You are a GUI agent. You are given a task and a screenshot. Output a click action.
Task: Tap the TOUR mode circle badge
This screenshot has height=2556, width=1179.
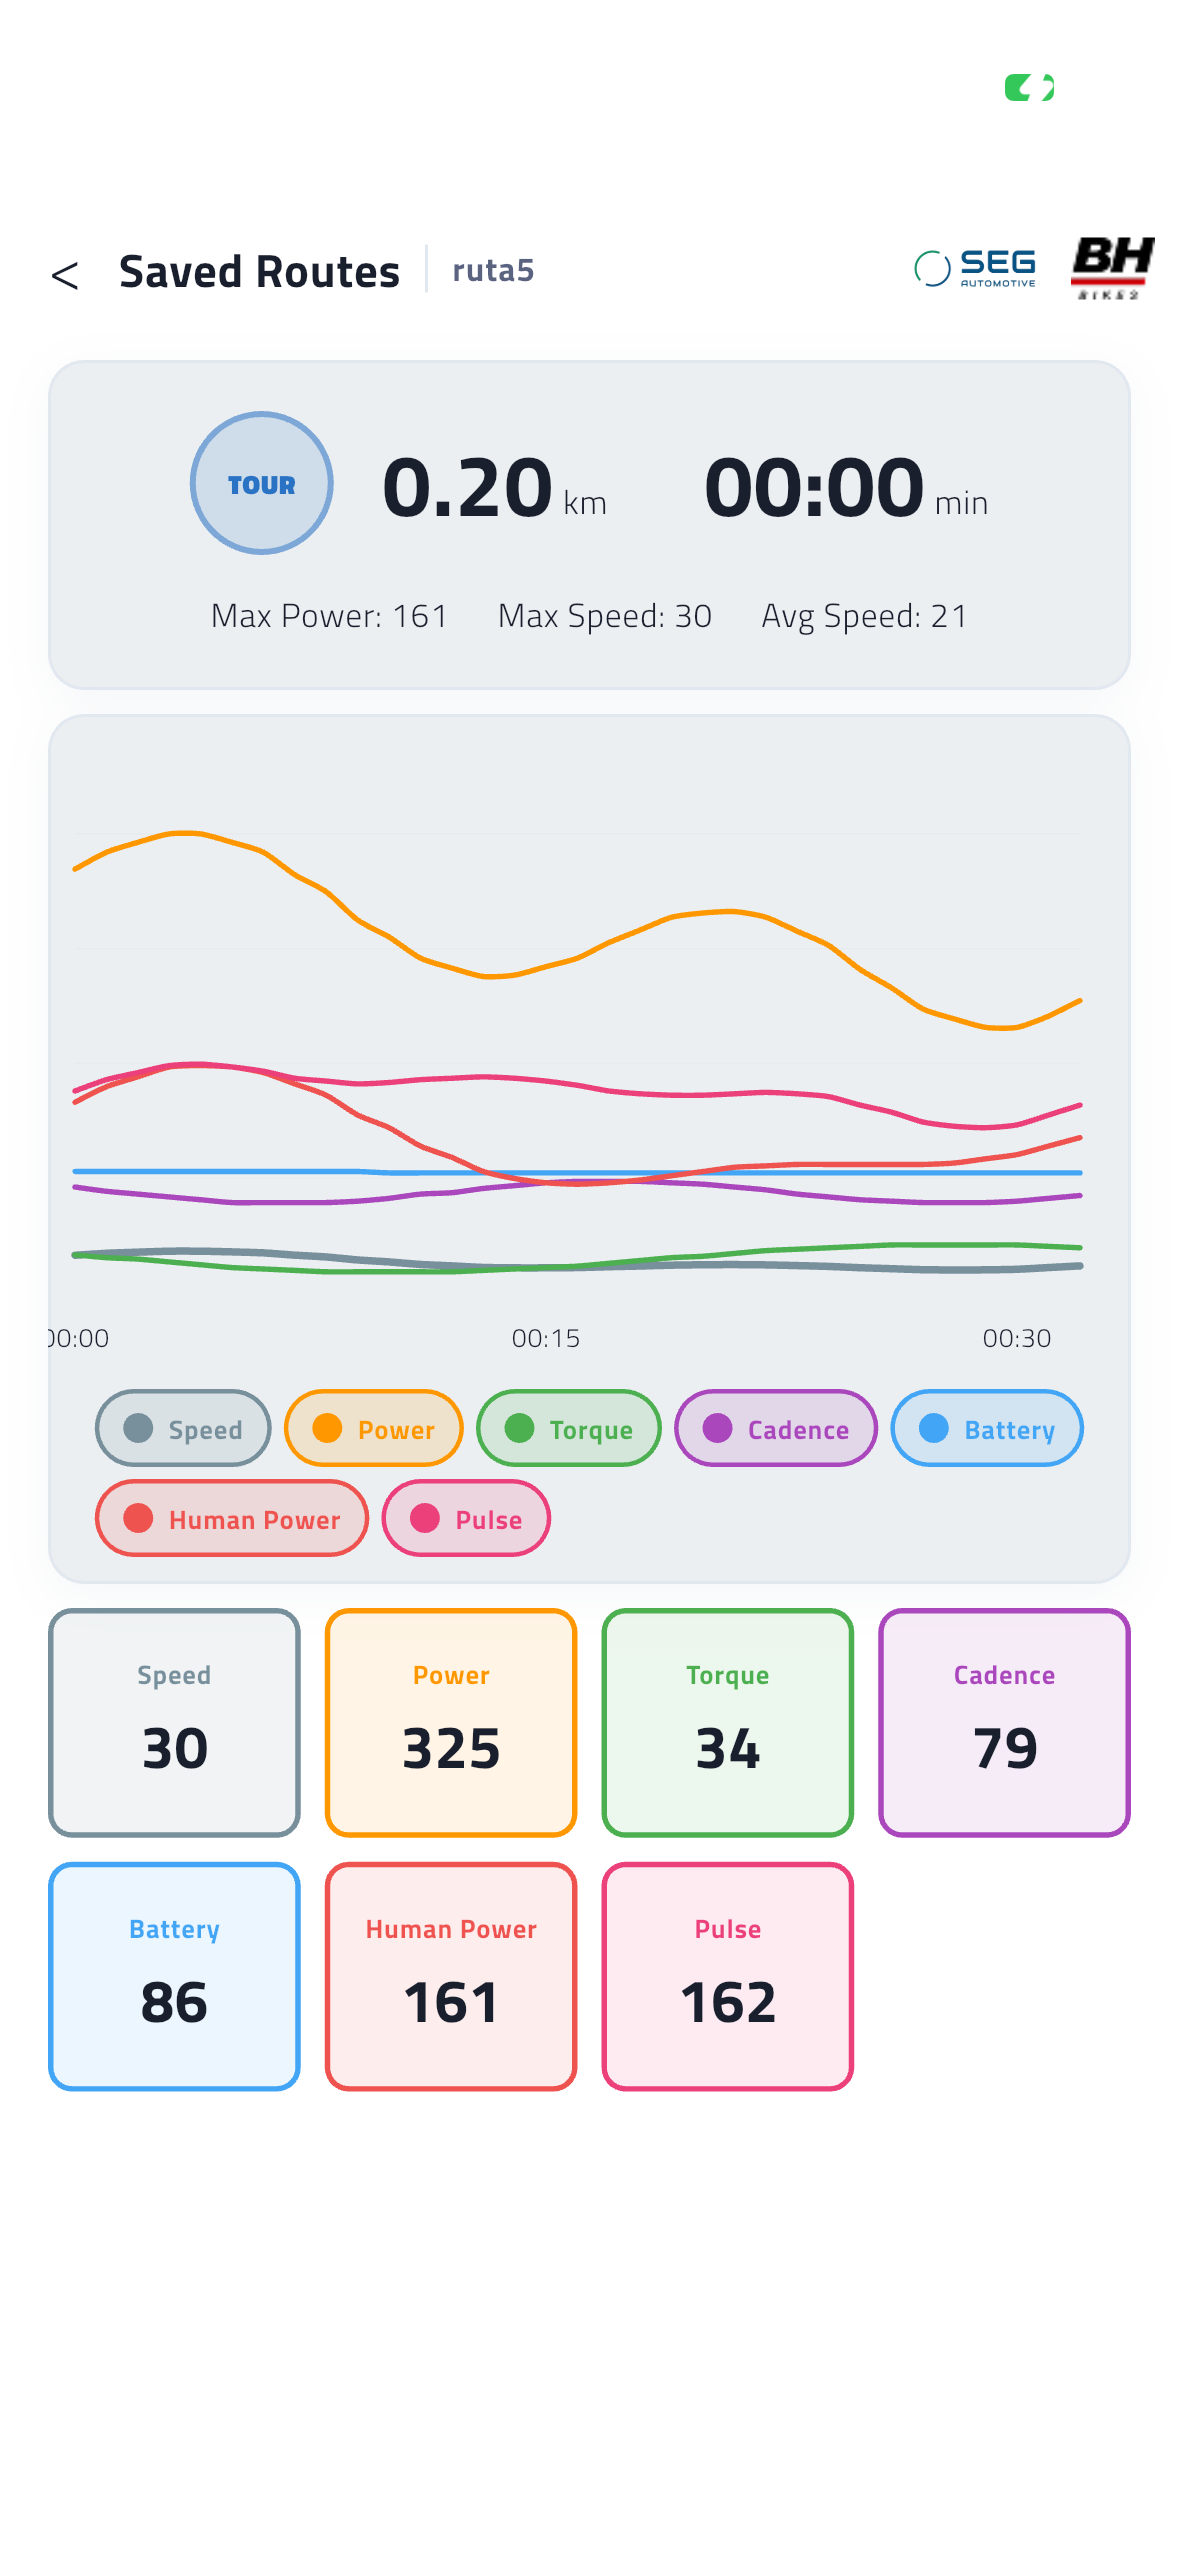(x=261, y=483)
